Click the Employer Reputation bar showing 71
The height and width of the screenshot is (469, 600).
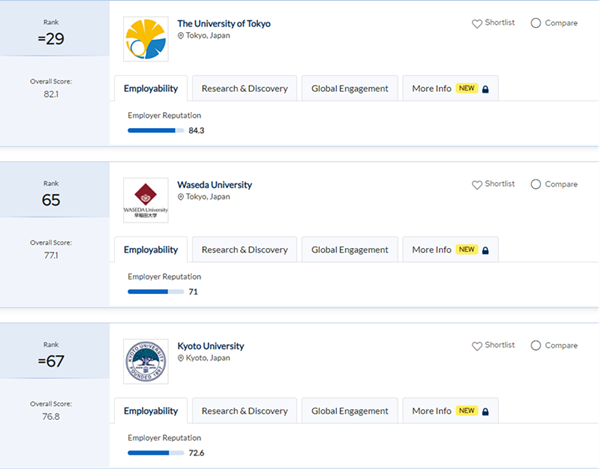(x=156, y=292)
